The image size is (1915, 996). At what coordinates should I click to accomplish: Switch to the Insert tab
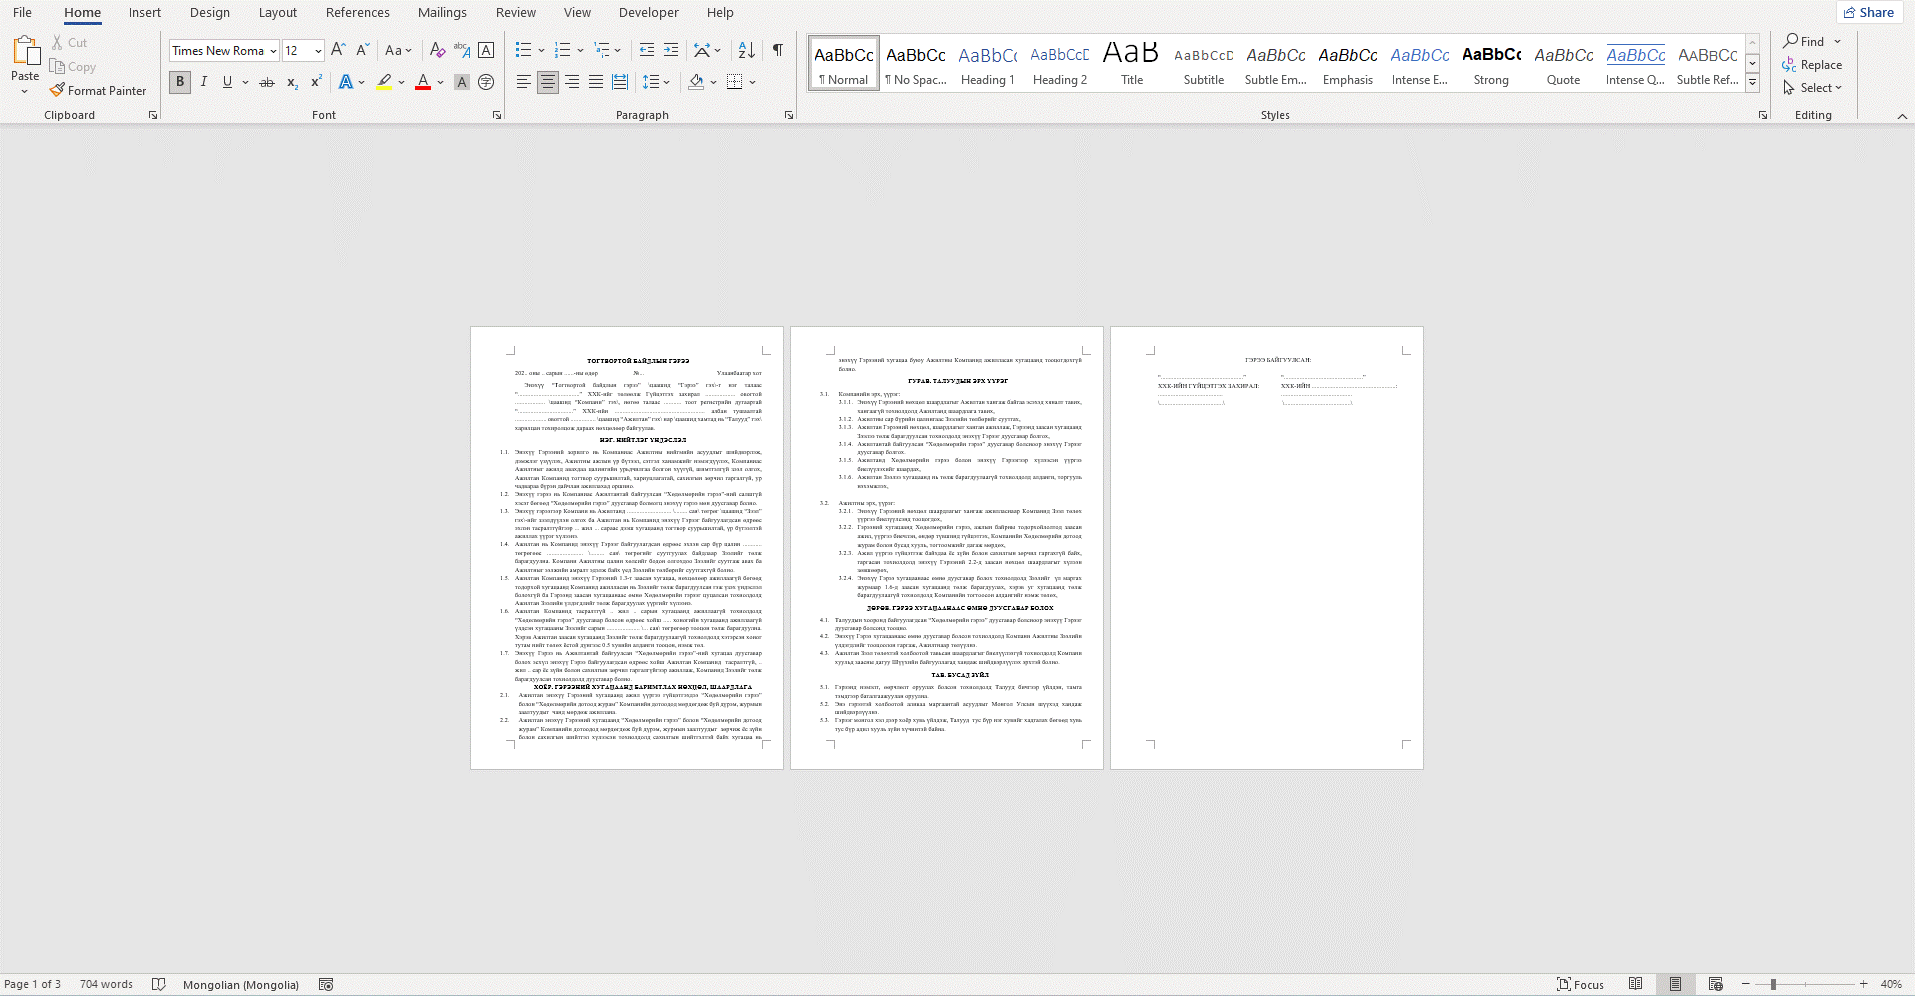click(145, 12)
